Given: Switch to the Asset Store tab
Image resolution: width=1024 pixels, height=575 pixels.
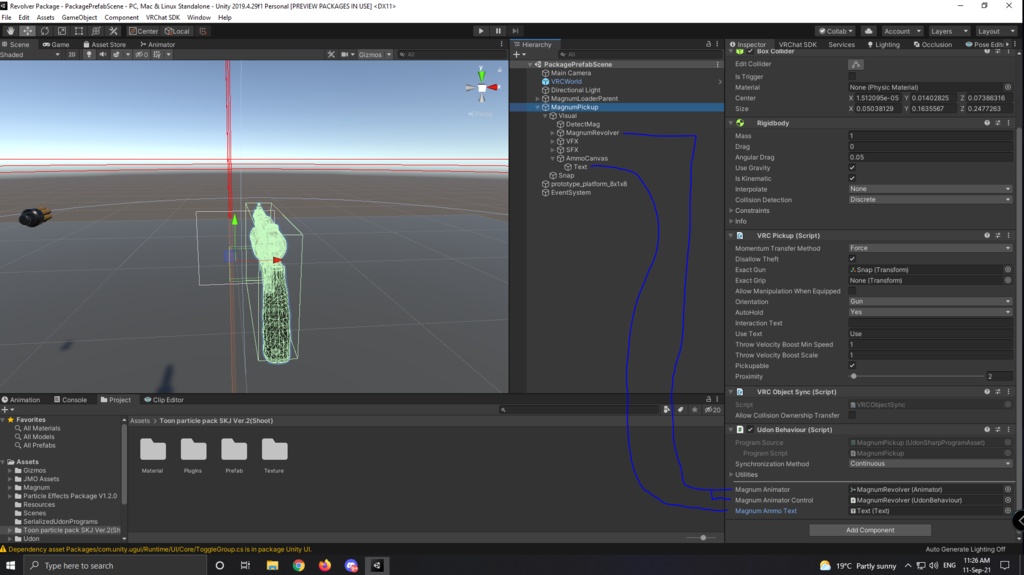Looking at the screenshot, I should point(104,44).
